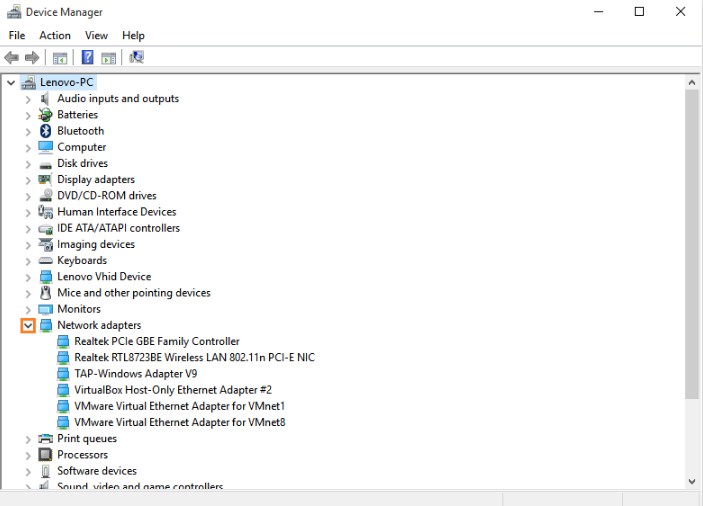Click the Keyboards category icon
The height and width of the screenshot is (506, 703).
coord(45,260)
